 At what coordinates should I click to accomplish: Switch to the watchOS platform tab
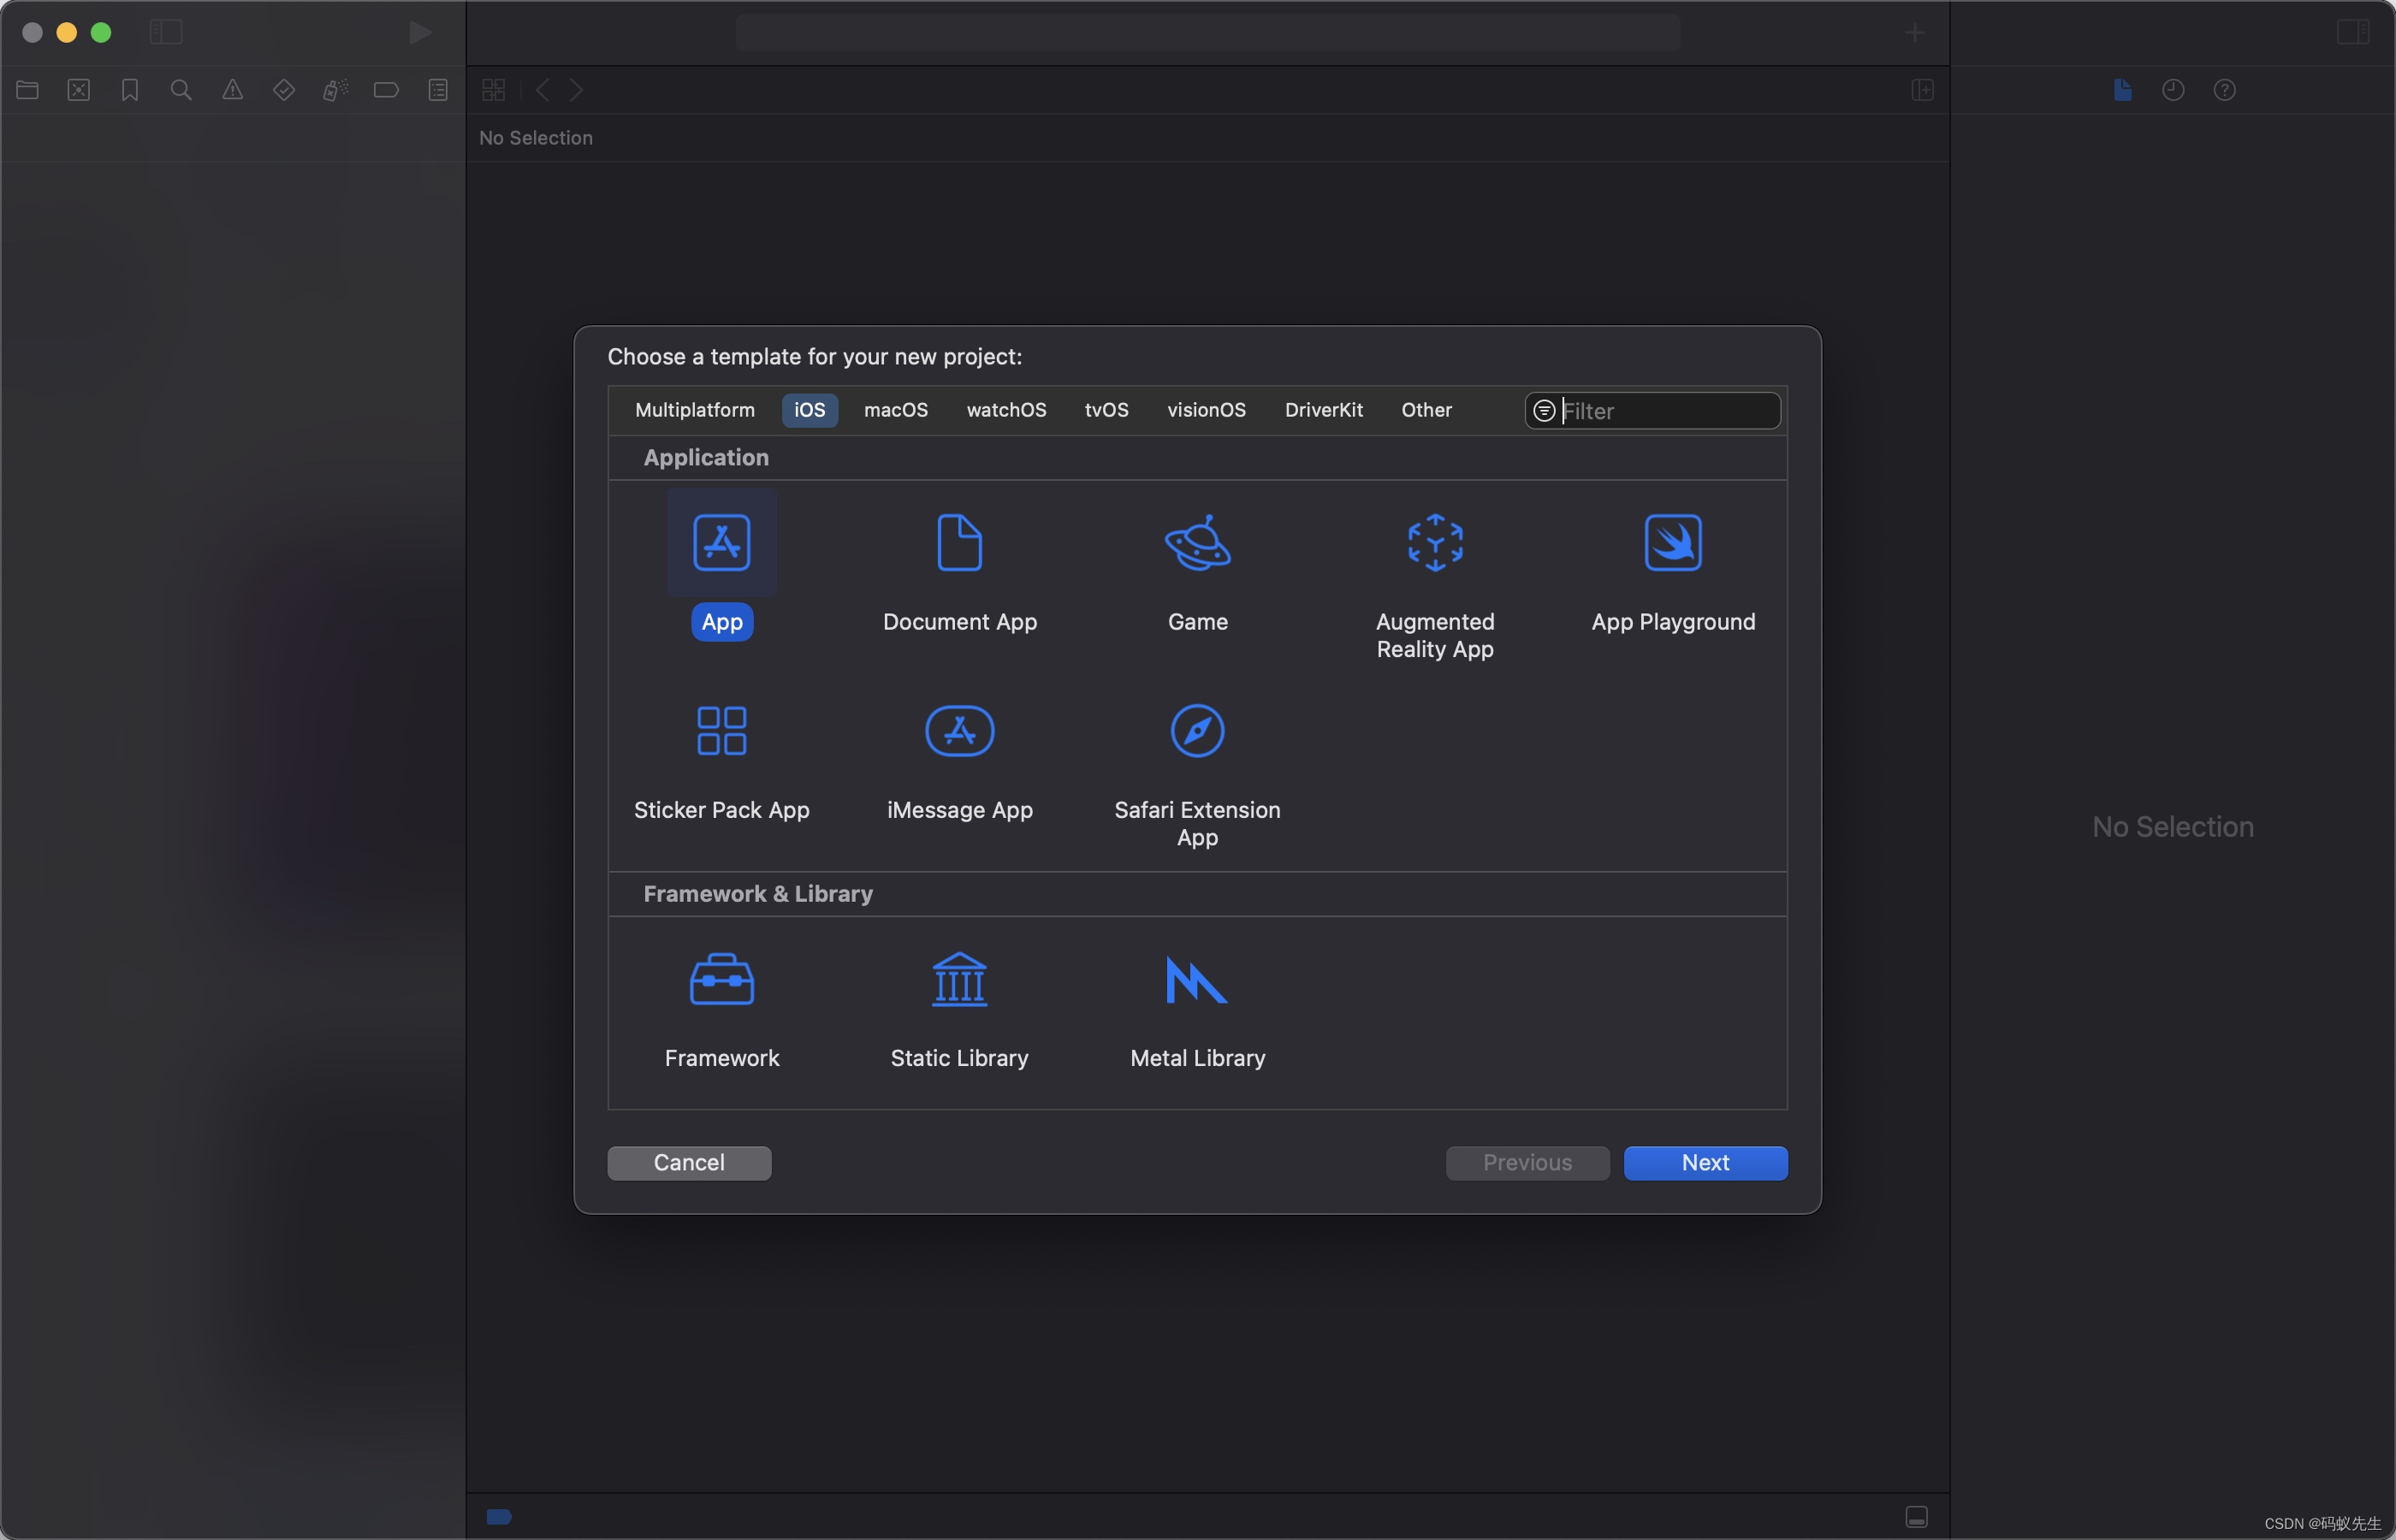pyautogui.click(x=1008, y=411)
